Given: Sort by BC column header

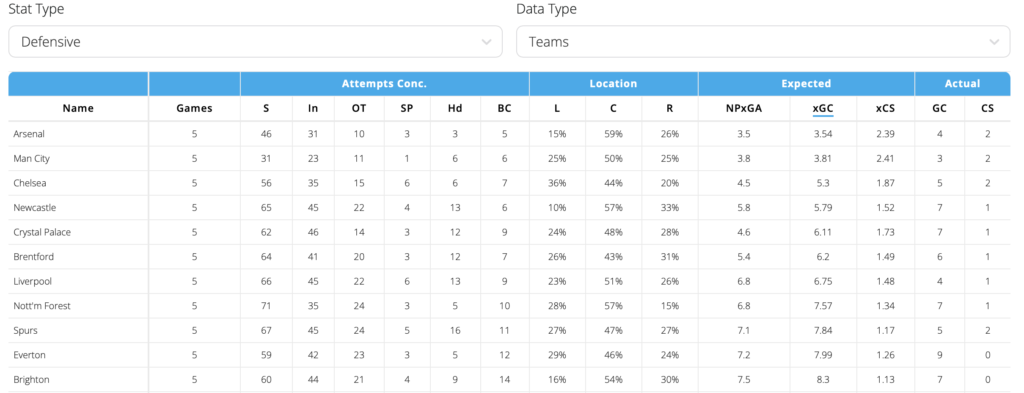Looking at the screenshot, I should click(x=504, y=108).
